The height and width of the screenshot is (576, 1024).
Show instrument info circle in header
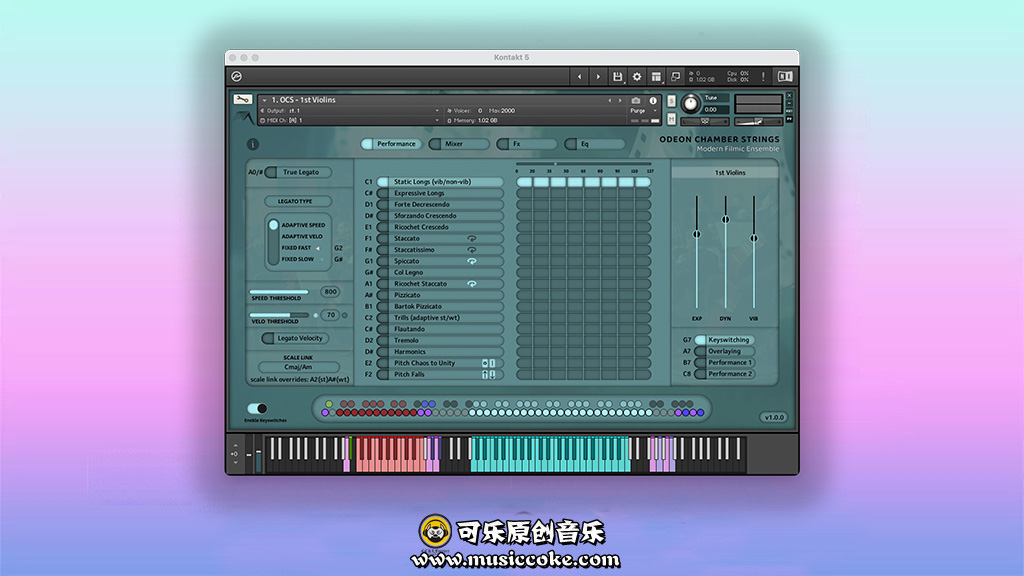(x=652, y=101)
